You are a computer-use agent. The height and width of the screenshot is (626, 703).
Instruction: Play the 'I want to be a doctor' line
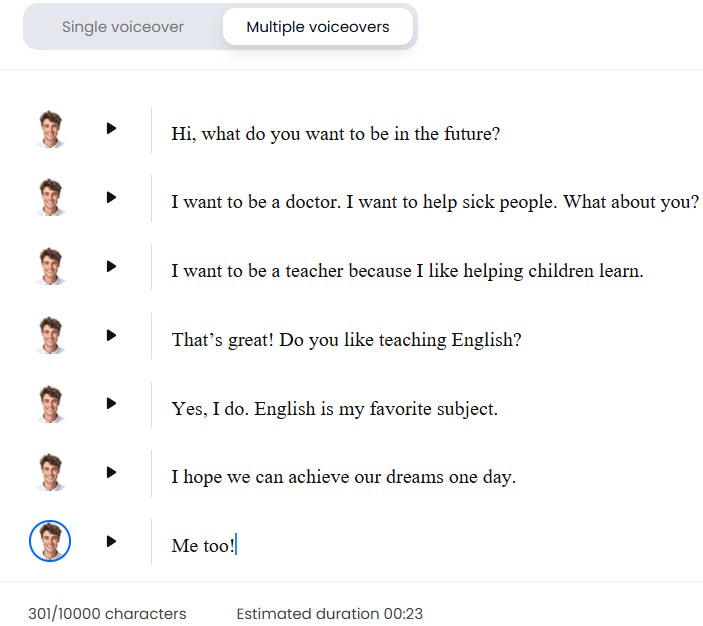tap(111, 198)
